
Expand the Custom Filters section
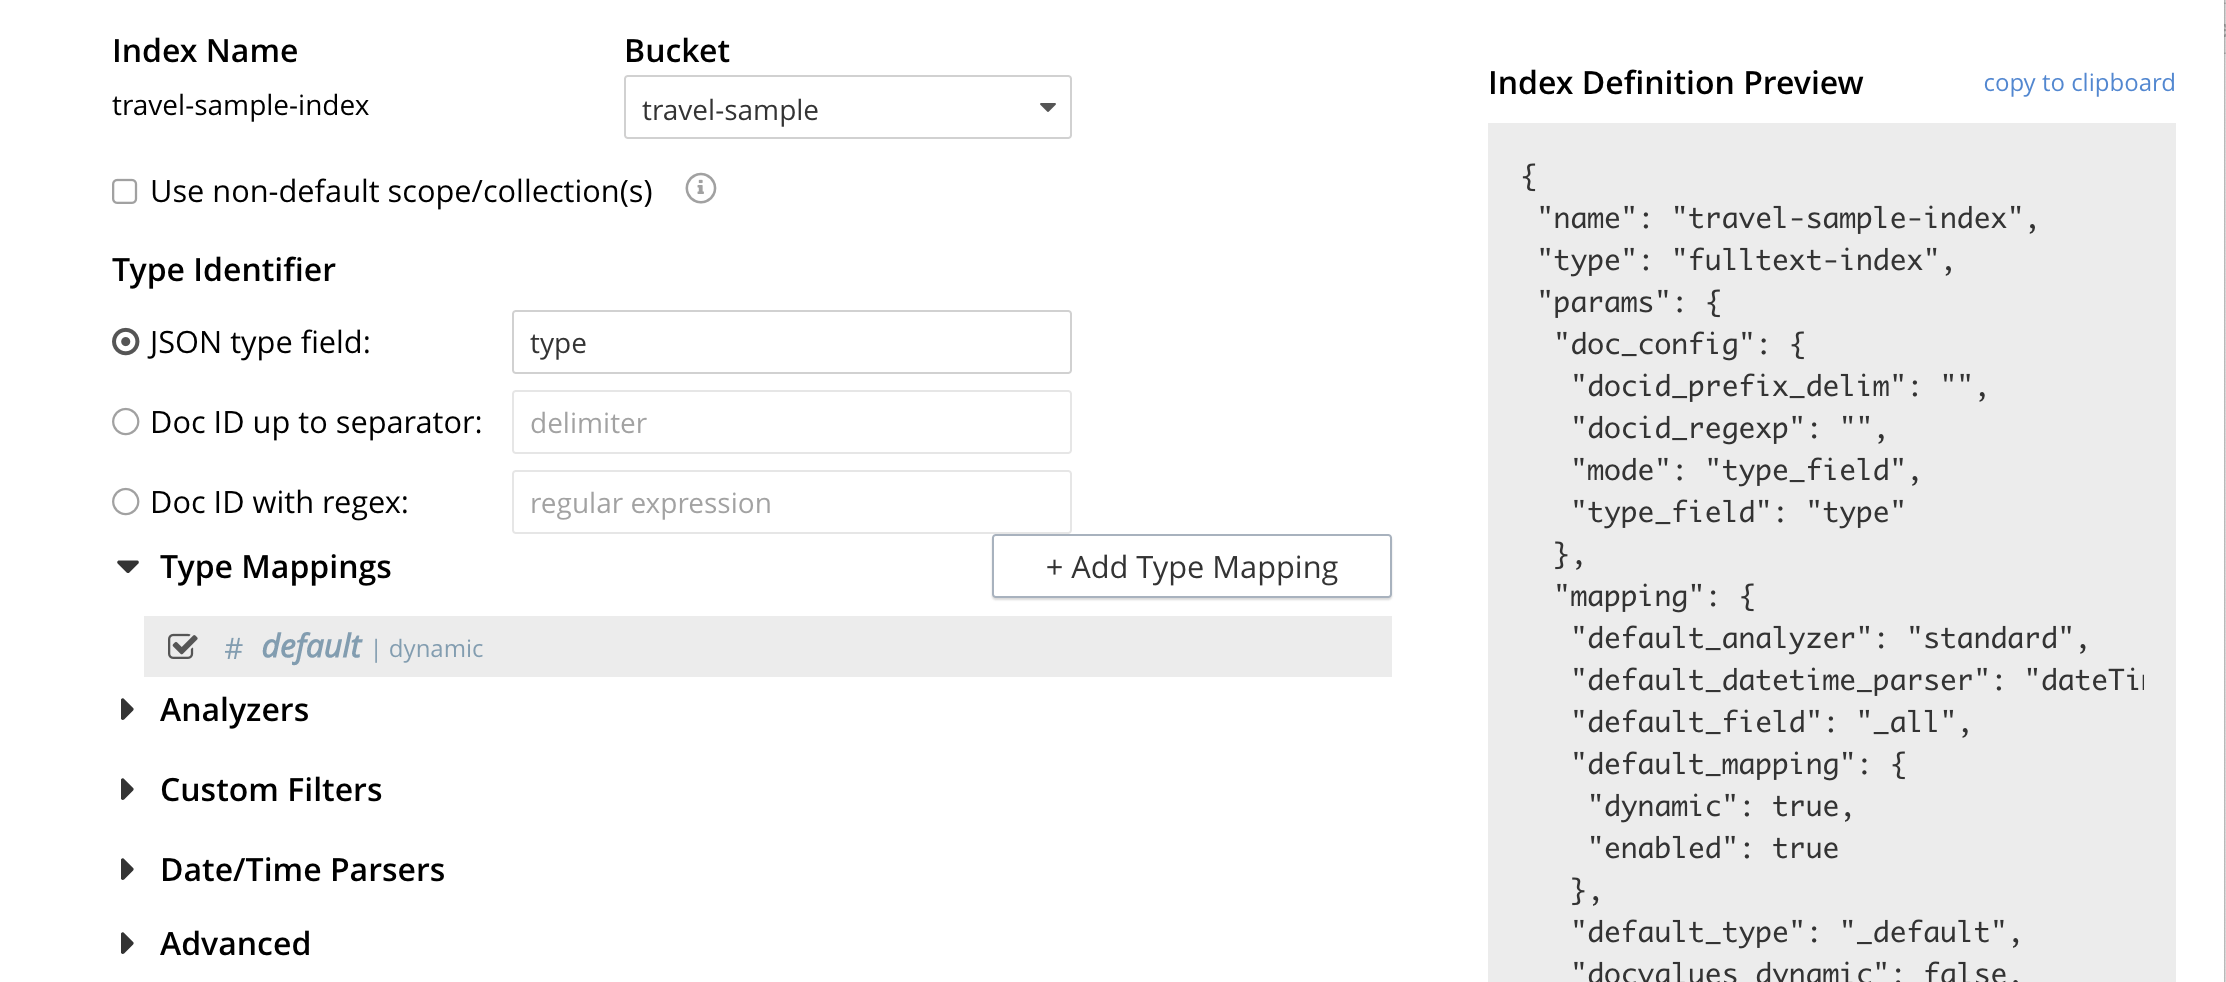coord(128,790)
